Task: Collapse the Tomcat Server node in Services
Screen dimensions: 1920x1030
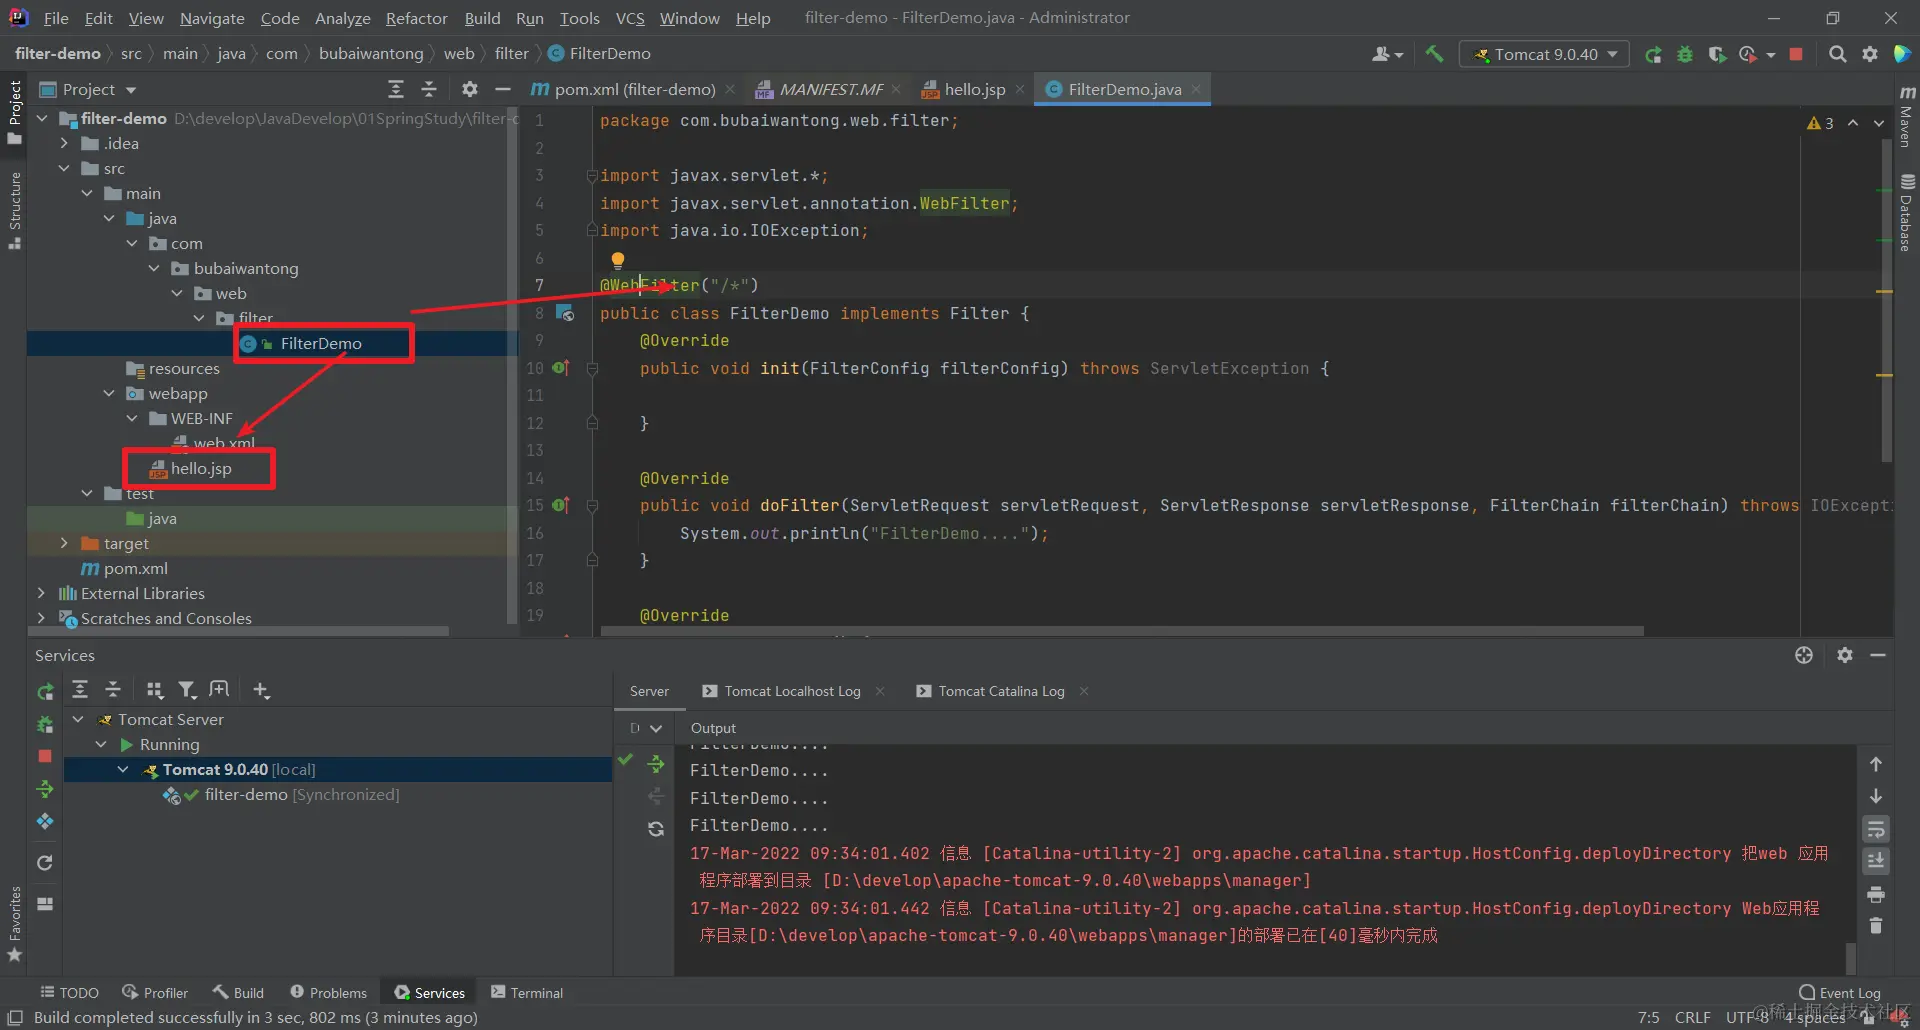Action: coord(78,719)
